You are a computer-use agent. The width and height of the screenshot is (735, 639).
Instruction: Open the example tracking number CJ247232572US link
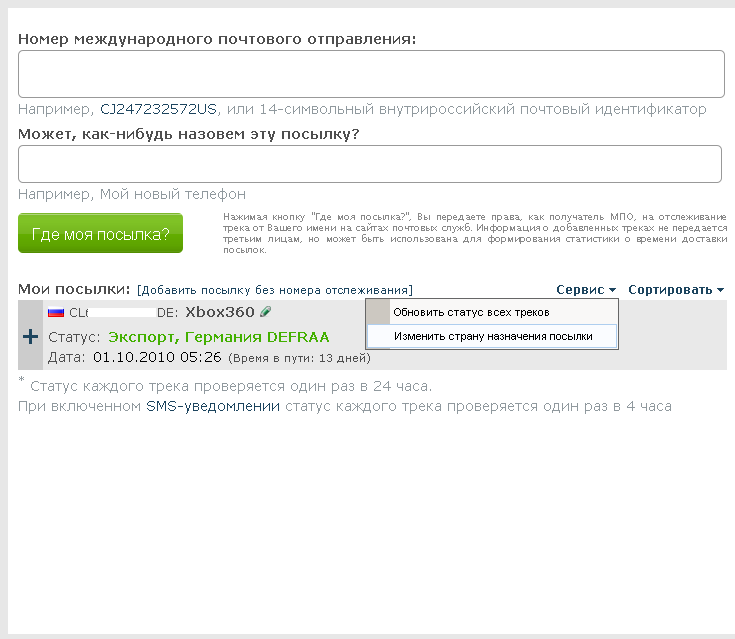point(158,109)
